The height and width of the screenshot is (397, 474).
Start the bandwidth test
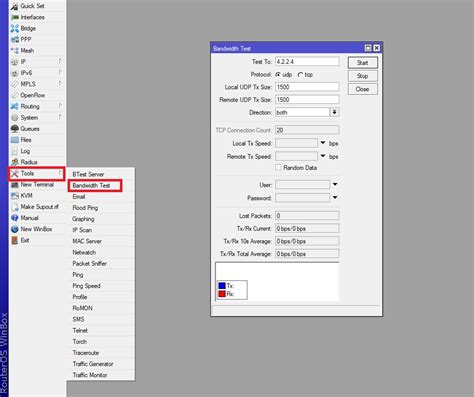coord(363,63)
